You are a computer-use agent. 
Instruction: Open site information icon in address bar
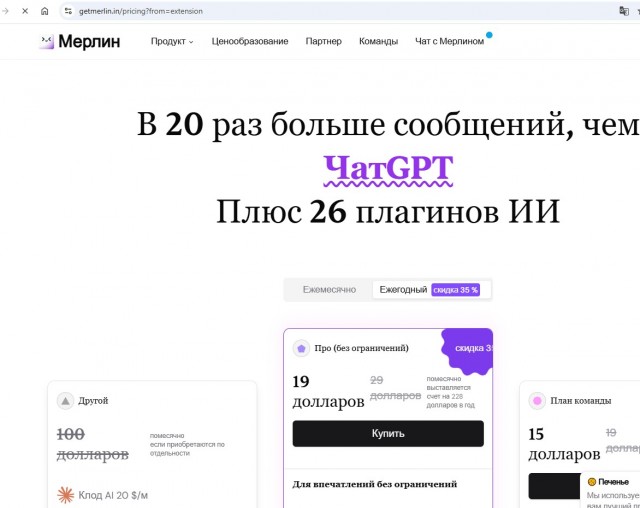[68, 11]
